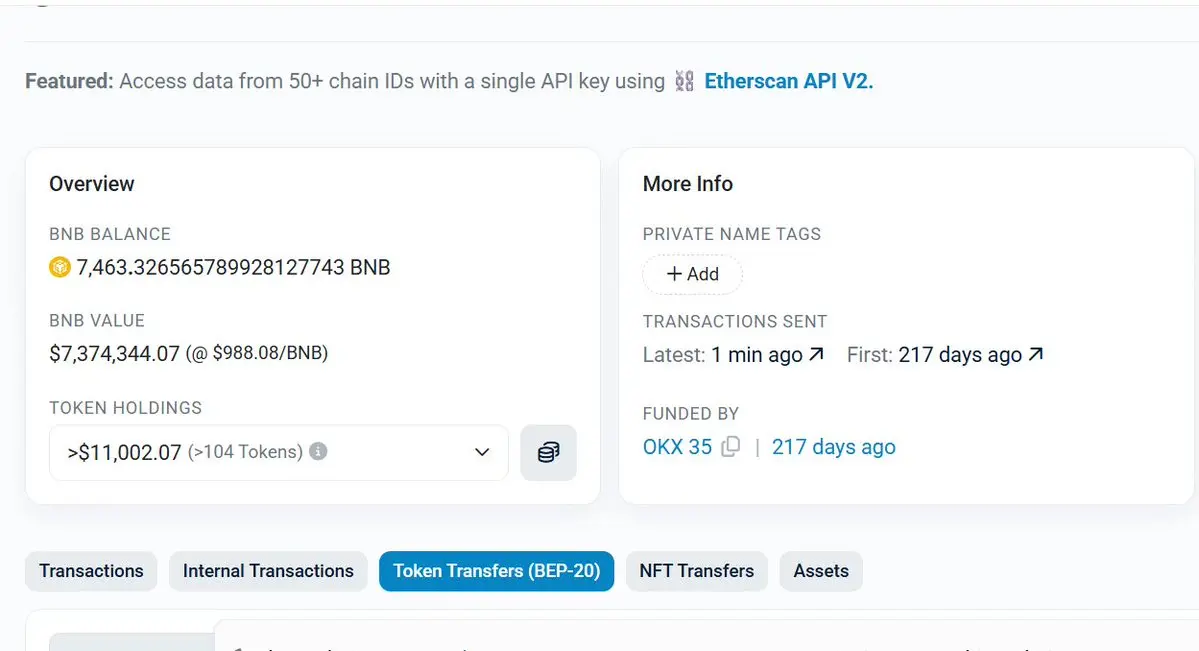Click the 217 days ago funding link
The height and width of the screenshot is (651, 1199).
pos(833,447)
